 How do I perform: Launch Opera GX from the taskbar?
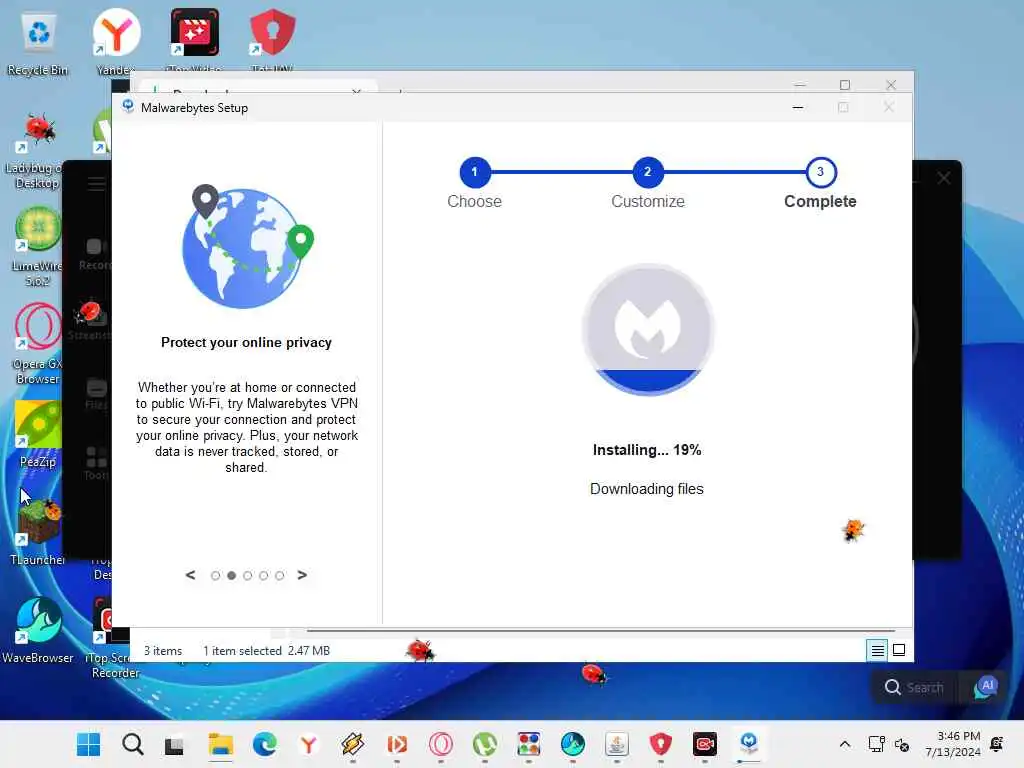441,744
